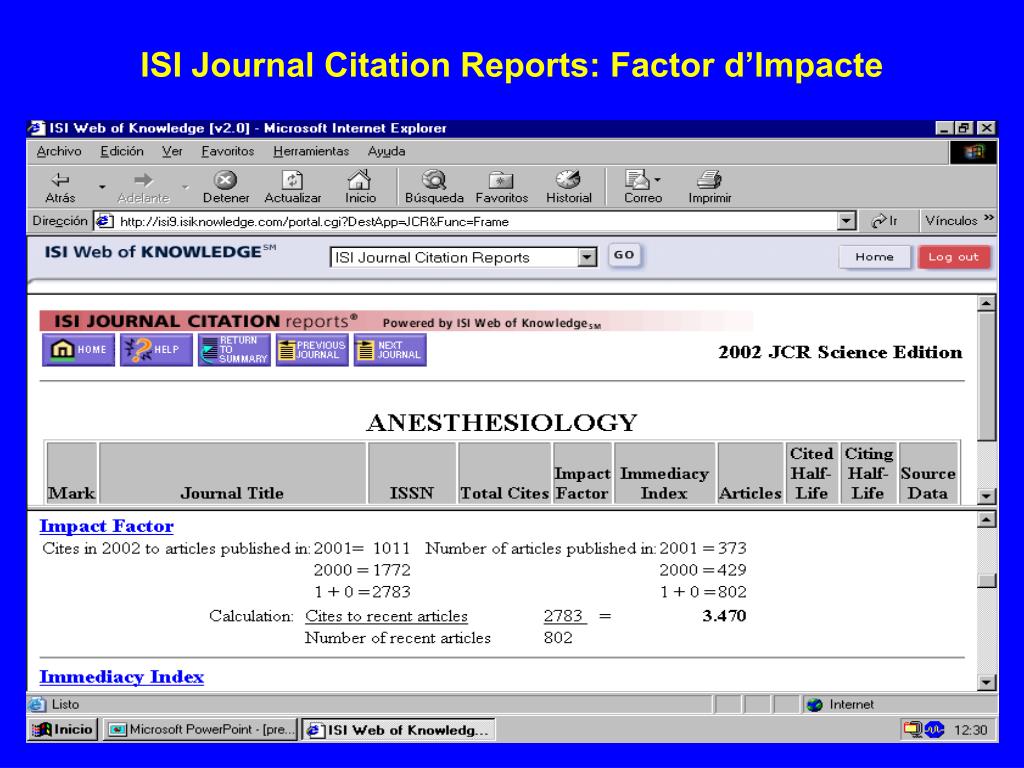Go to PREVIOUS JOURNAL
Image resolution: width=1024 pixels, height=768 pixels.
click(x=312, y=349)
